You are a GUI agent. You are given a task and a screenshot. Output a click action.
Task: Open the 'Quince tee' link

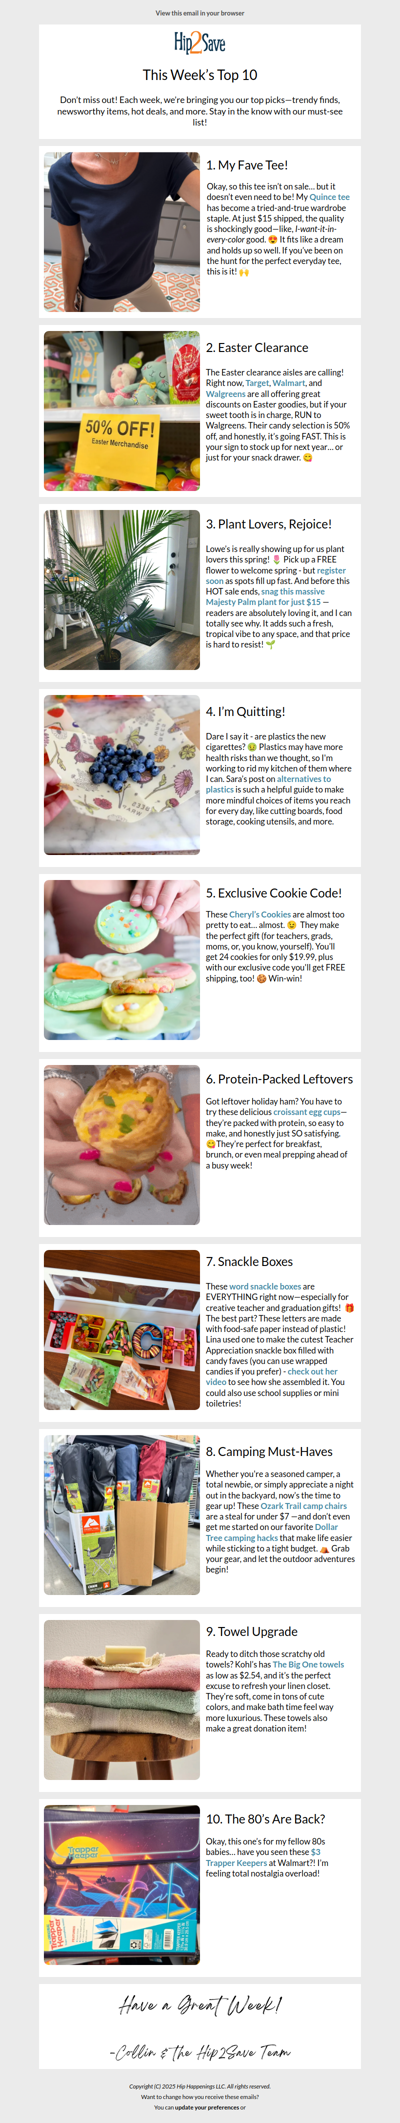[329, 197]
